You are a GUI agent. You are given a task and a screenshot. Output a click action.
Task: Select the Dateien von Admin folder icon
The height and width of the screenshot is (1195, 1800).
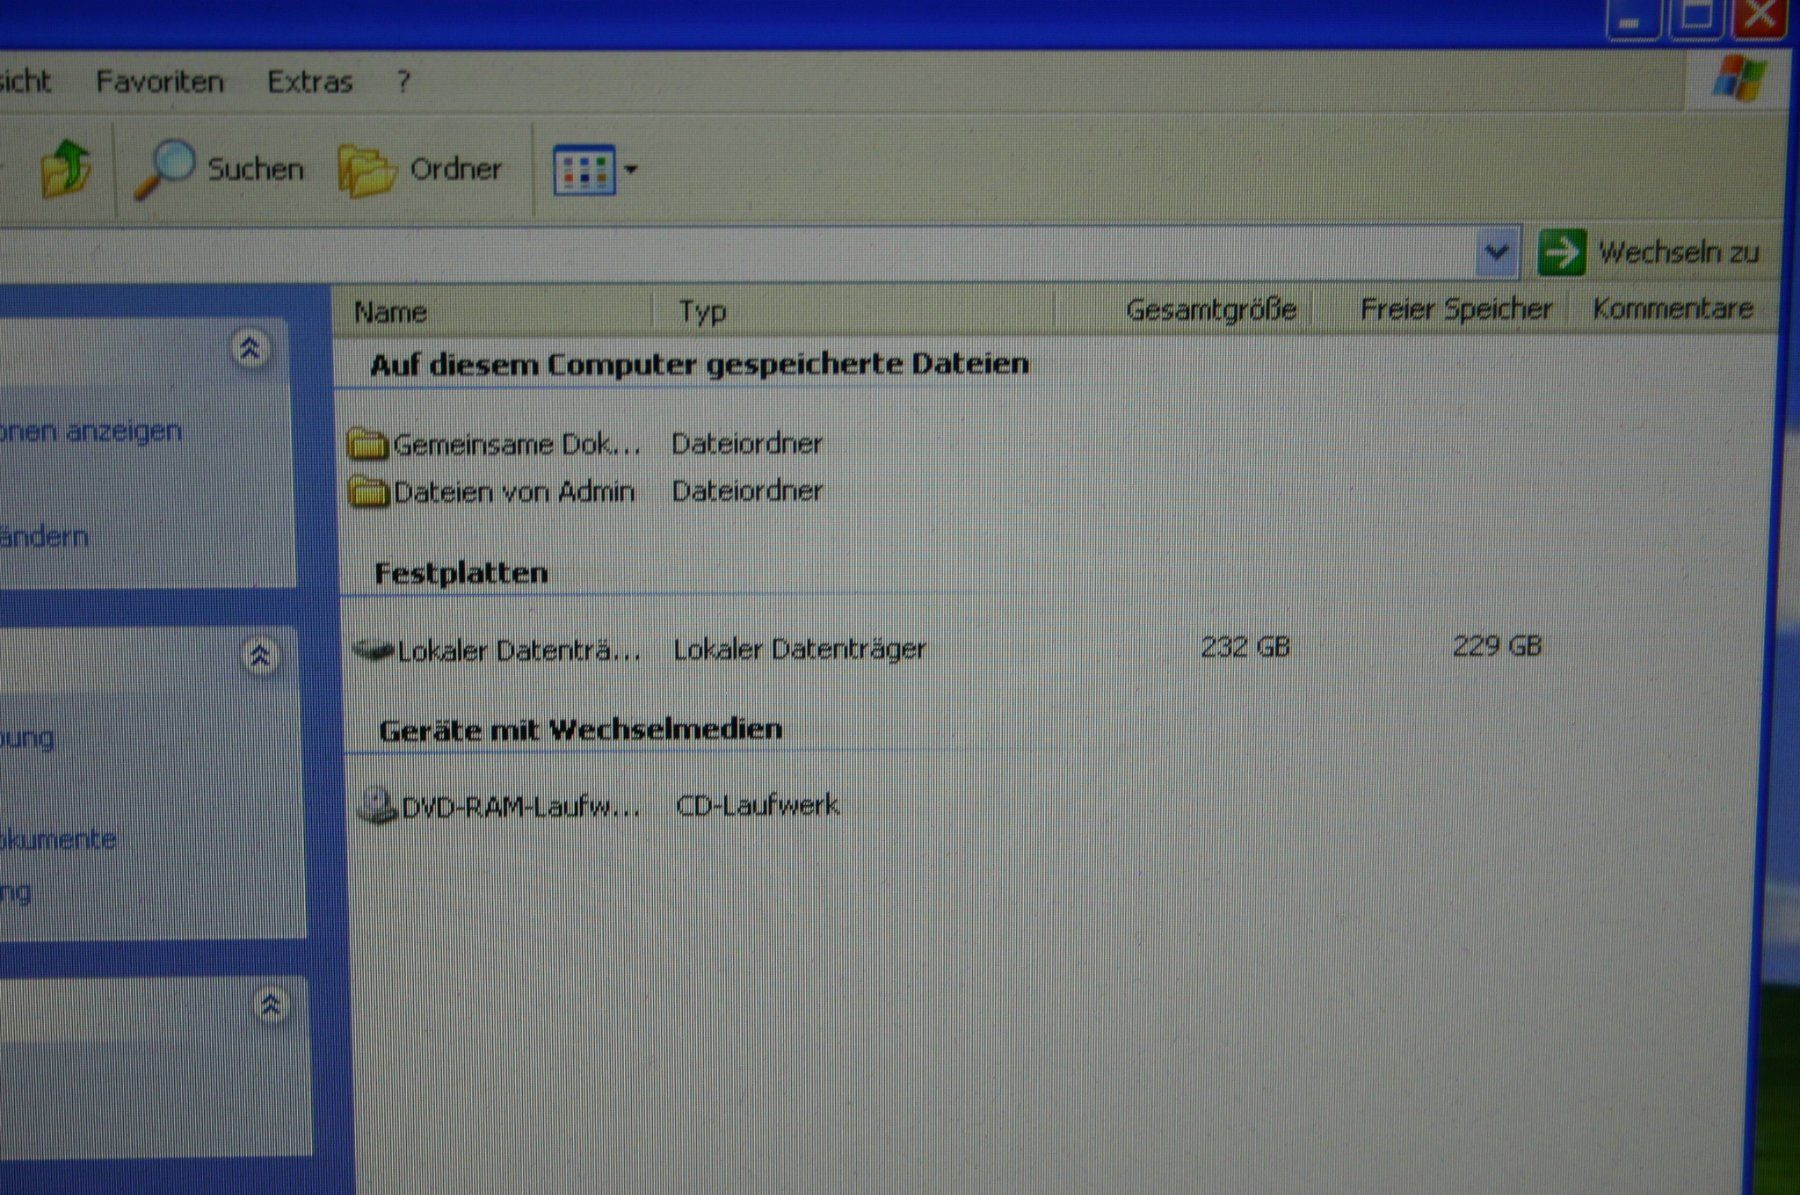pyautogui.click(x=368, y=491)
